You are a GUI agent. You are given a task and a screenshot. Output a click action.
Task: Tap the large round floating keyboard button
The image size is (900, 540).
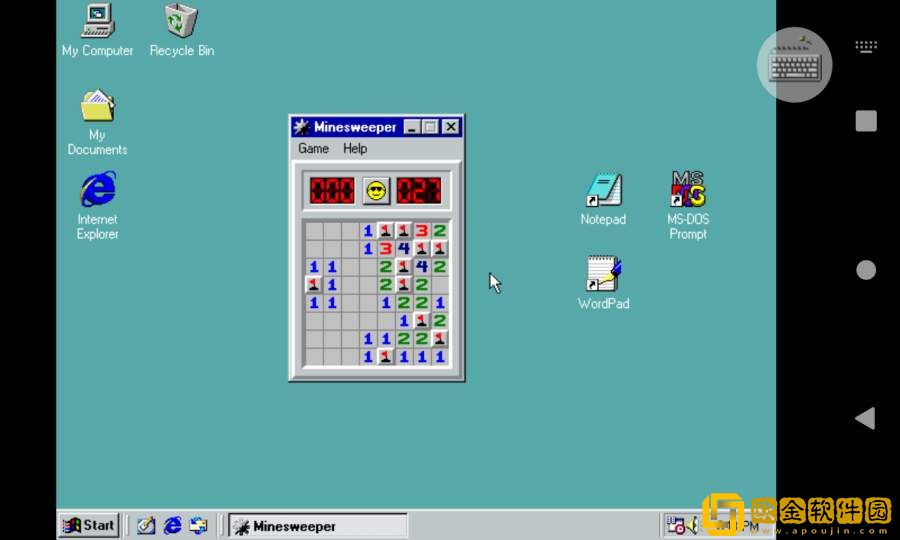pyautogui.click(x=794, y=65)
